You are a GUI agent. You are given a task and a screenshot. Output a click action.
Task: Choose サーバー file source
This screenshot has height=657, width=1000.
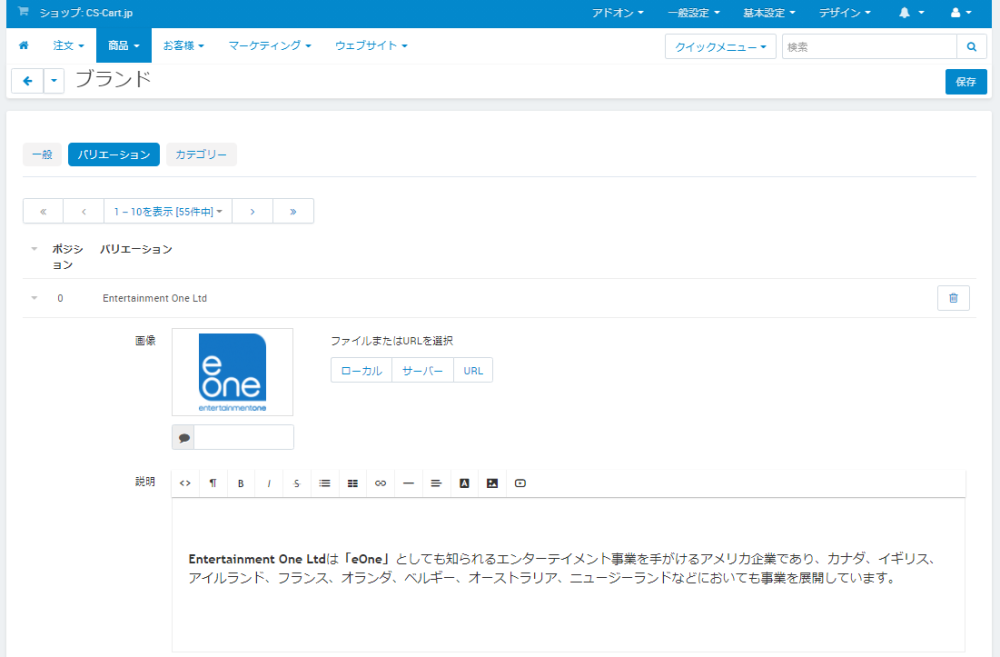tap(423, 371)
